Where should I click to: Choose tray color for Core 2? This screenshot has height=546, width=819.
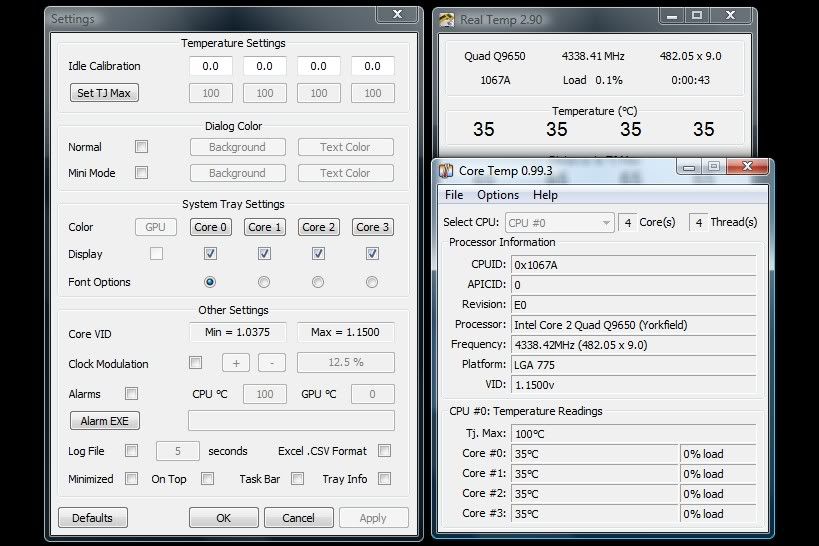[319, 227]
